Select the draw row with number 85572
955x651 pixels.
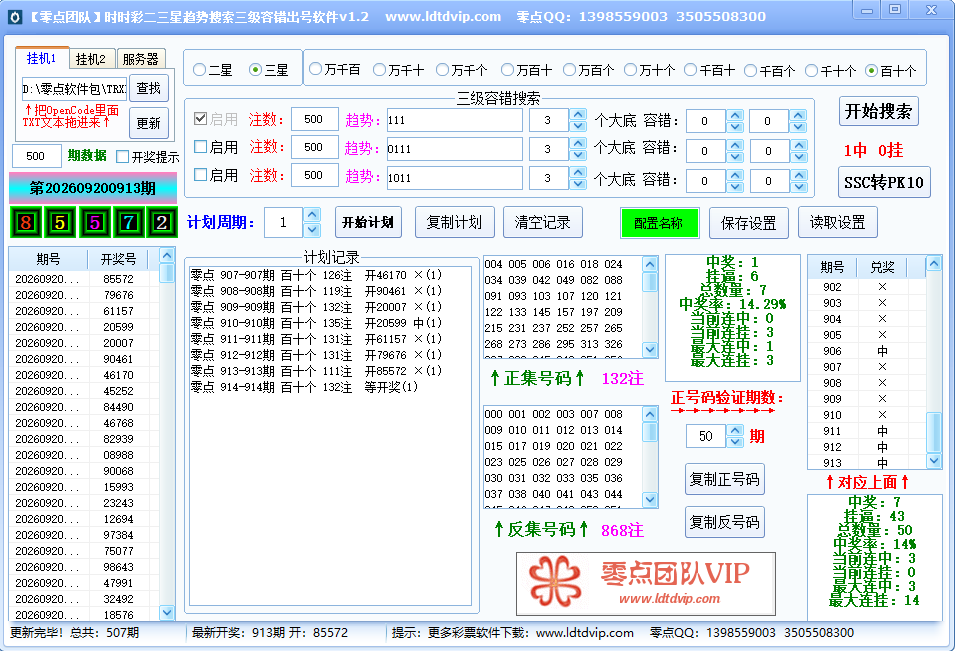point(84,279)
